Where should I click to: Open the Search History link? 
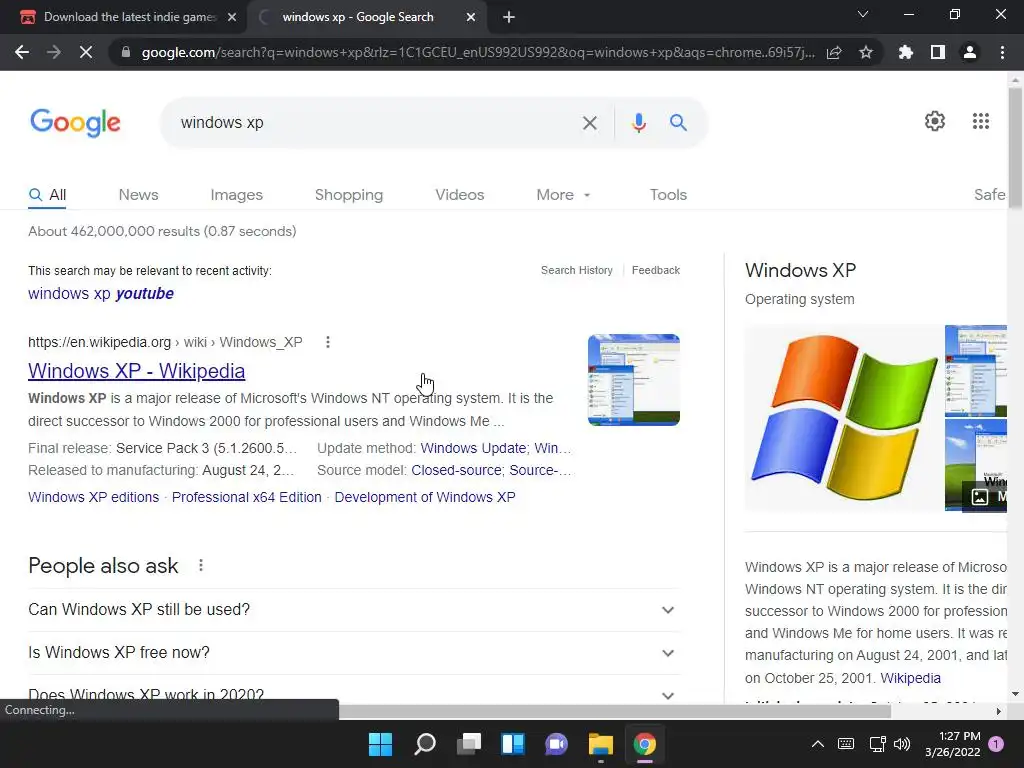577,270
